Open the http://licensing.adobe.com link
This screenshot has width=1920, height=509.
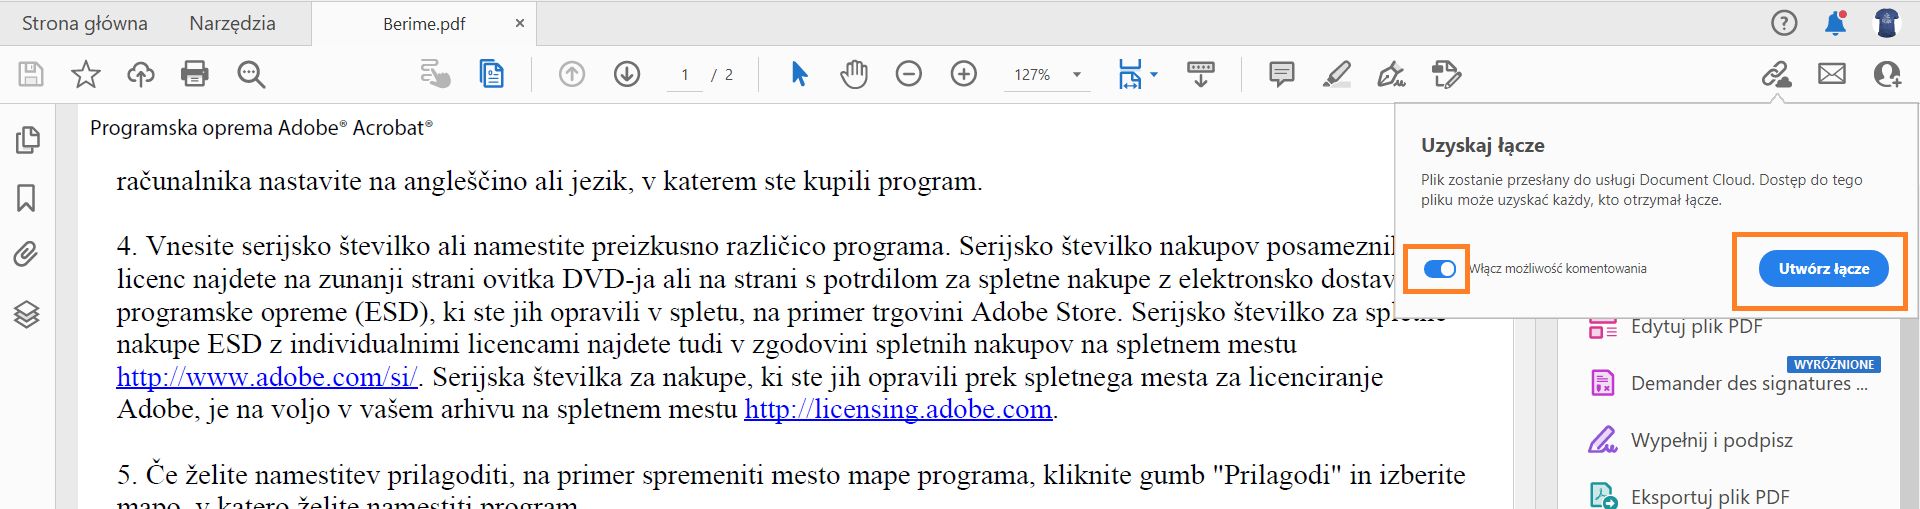[x=898, y=409]
